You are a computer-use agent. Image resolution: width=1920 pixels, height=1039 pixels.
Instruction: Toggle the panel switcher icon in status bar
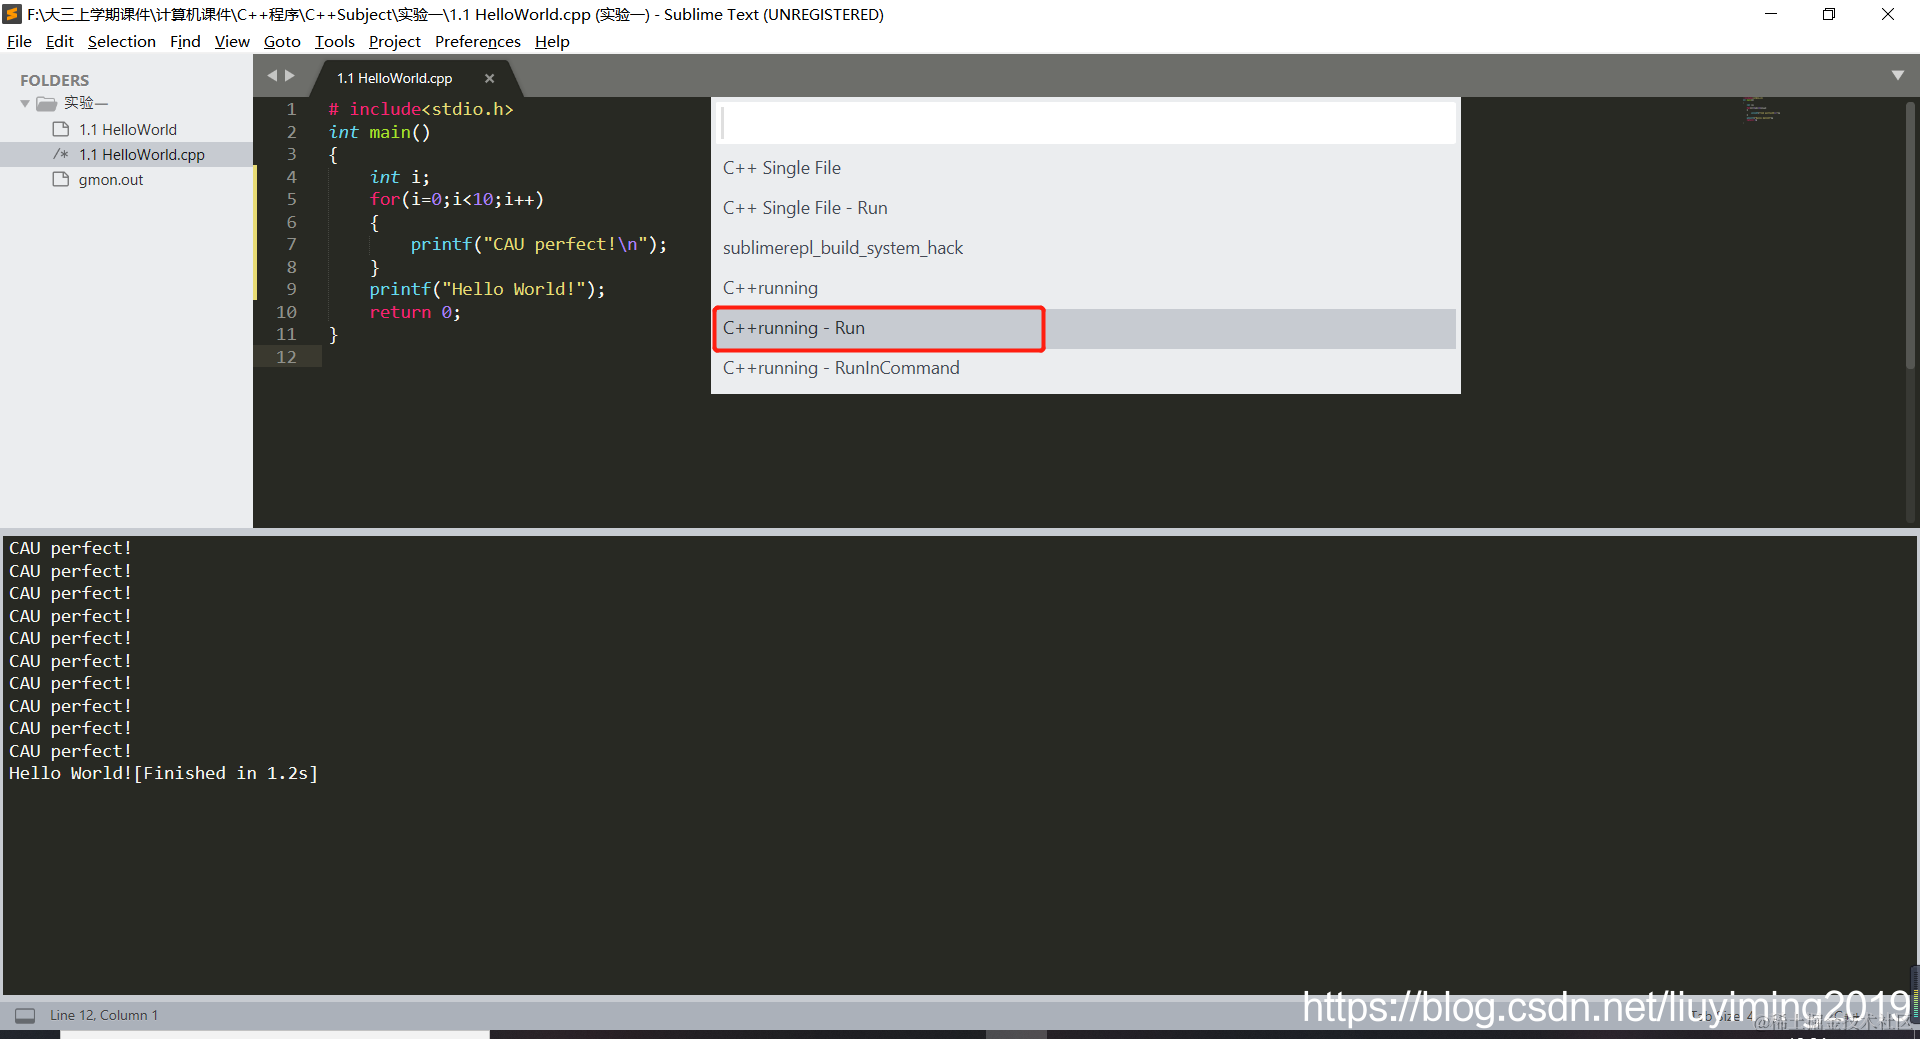(x=25, y=1015)
